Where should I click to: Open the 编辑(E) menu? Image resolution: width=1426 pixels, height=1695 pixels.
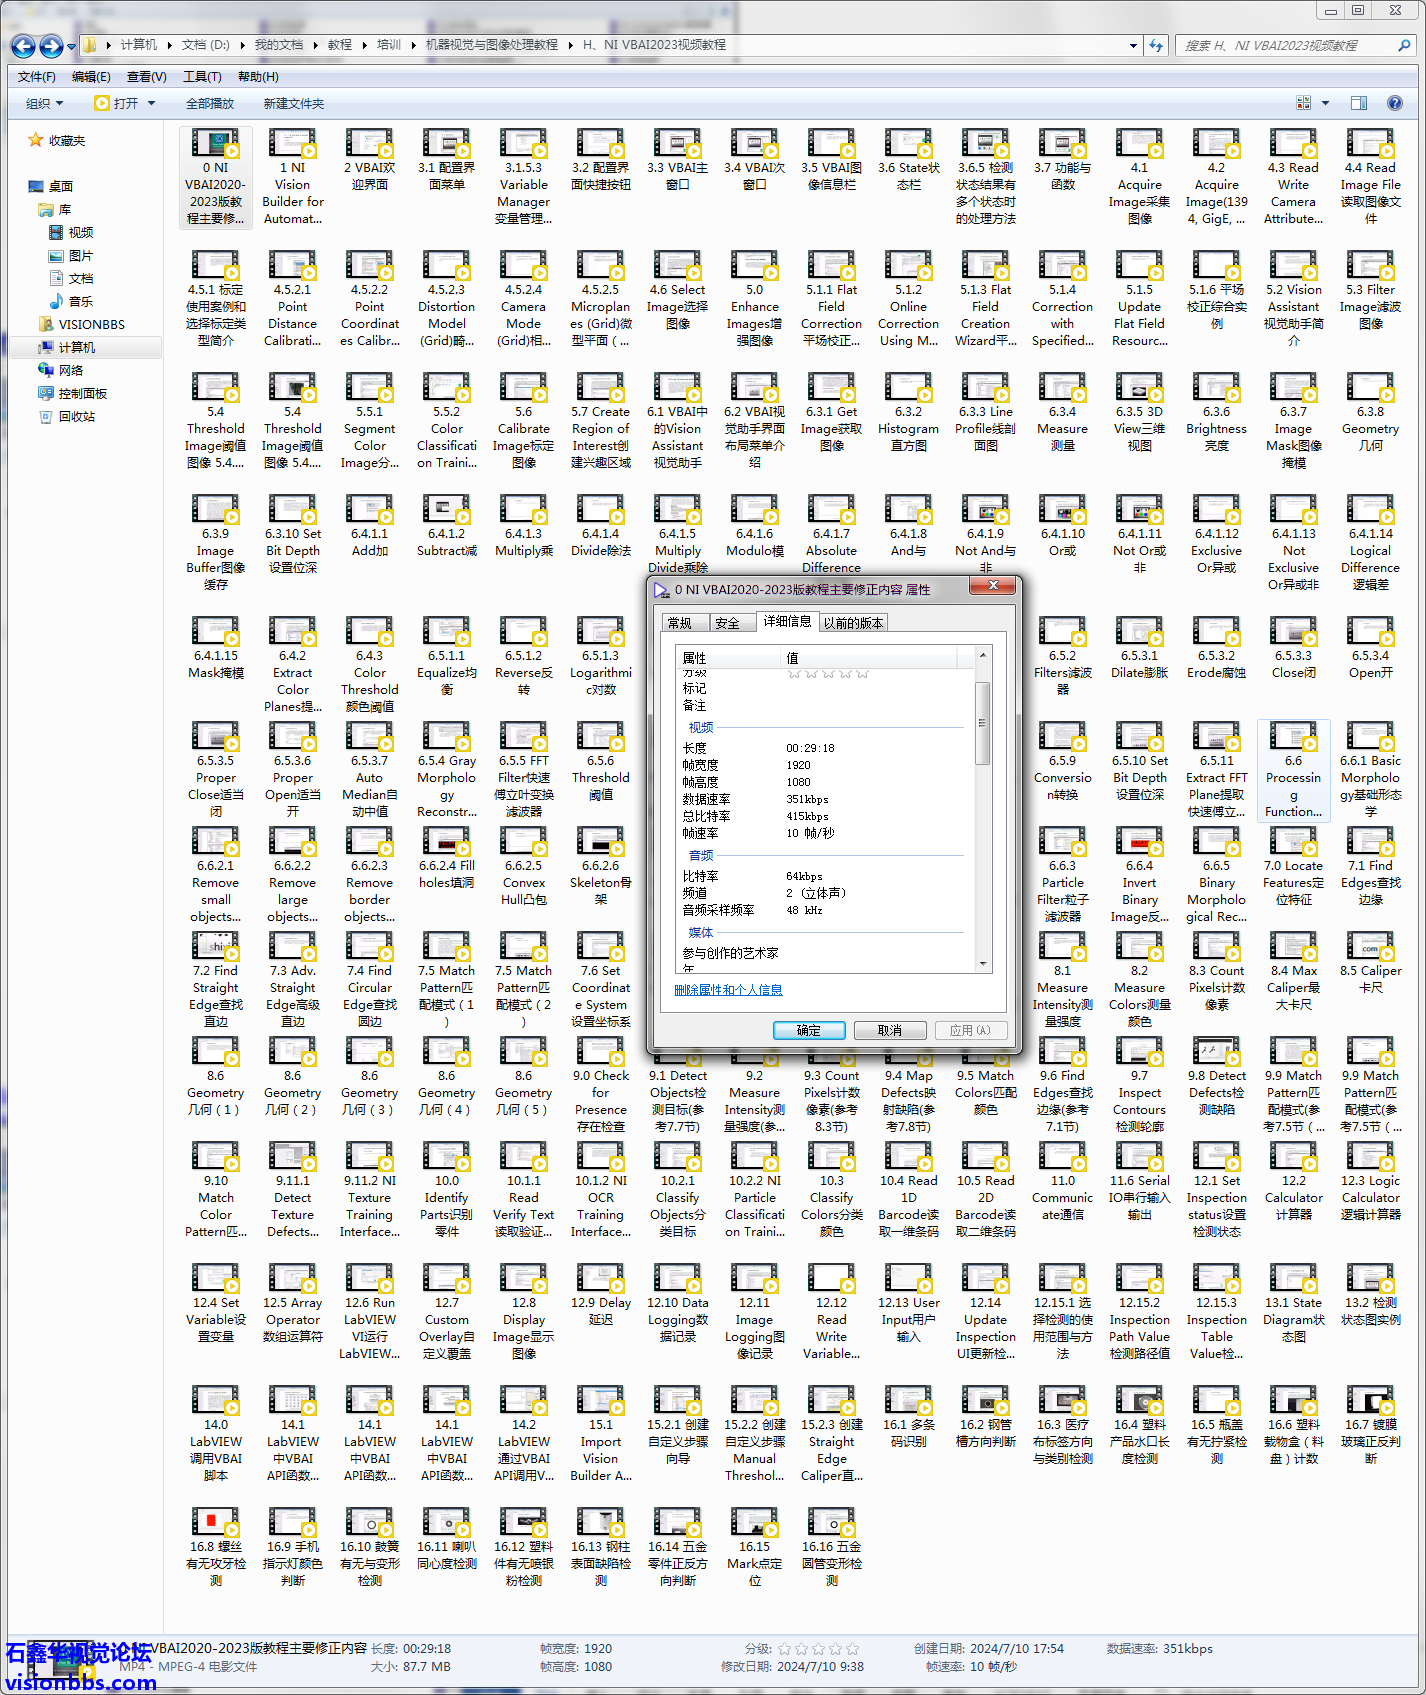point(91,76)
